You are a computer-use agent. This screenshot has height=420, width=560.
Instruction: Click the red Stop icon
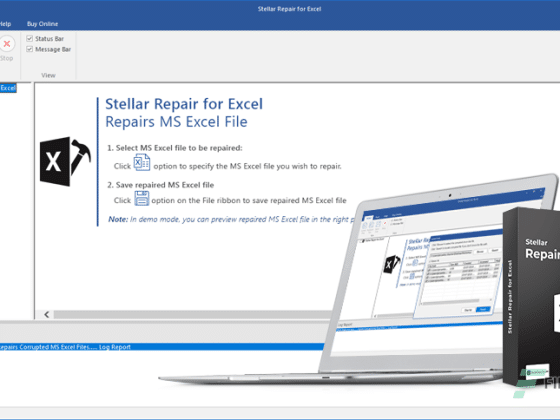[6, 44]
